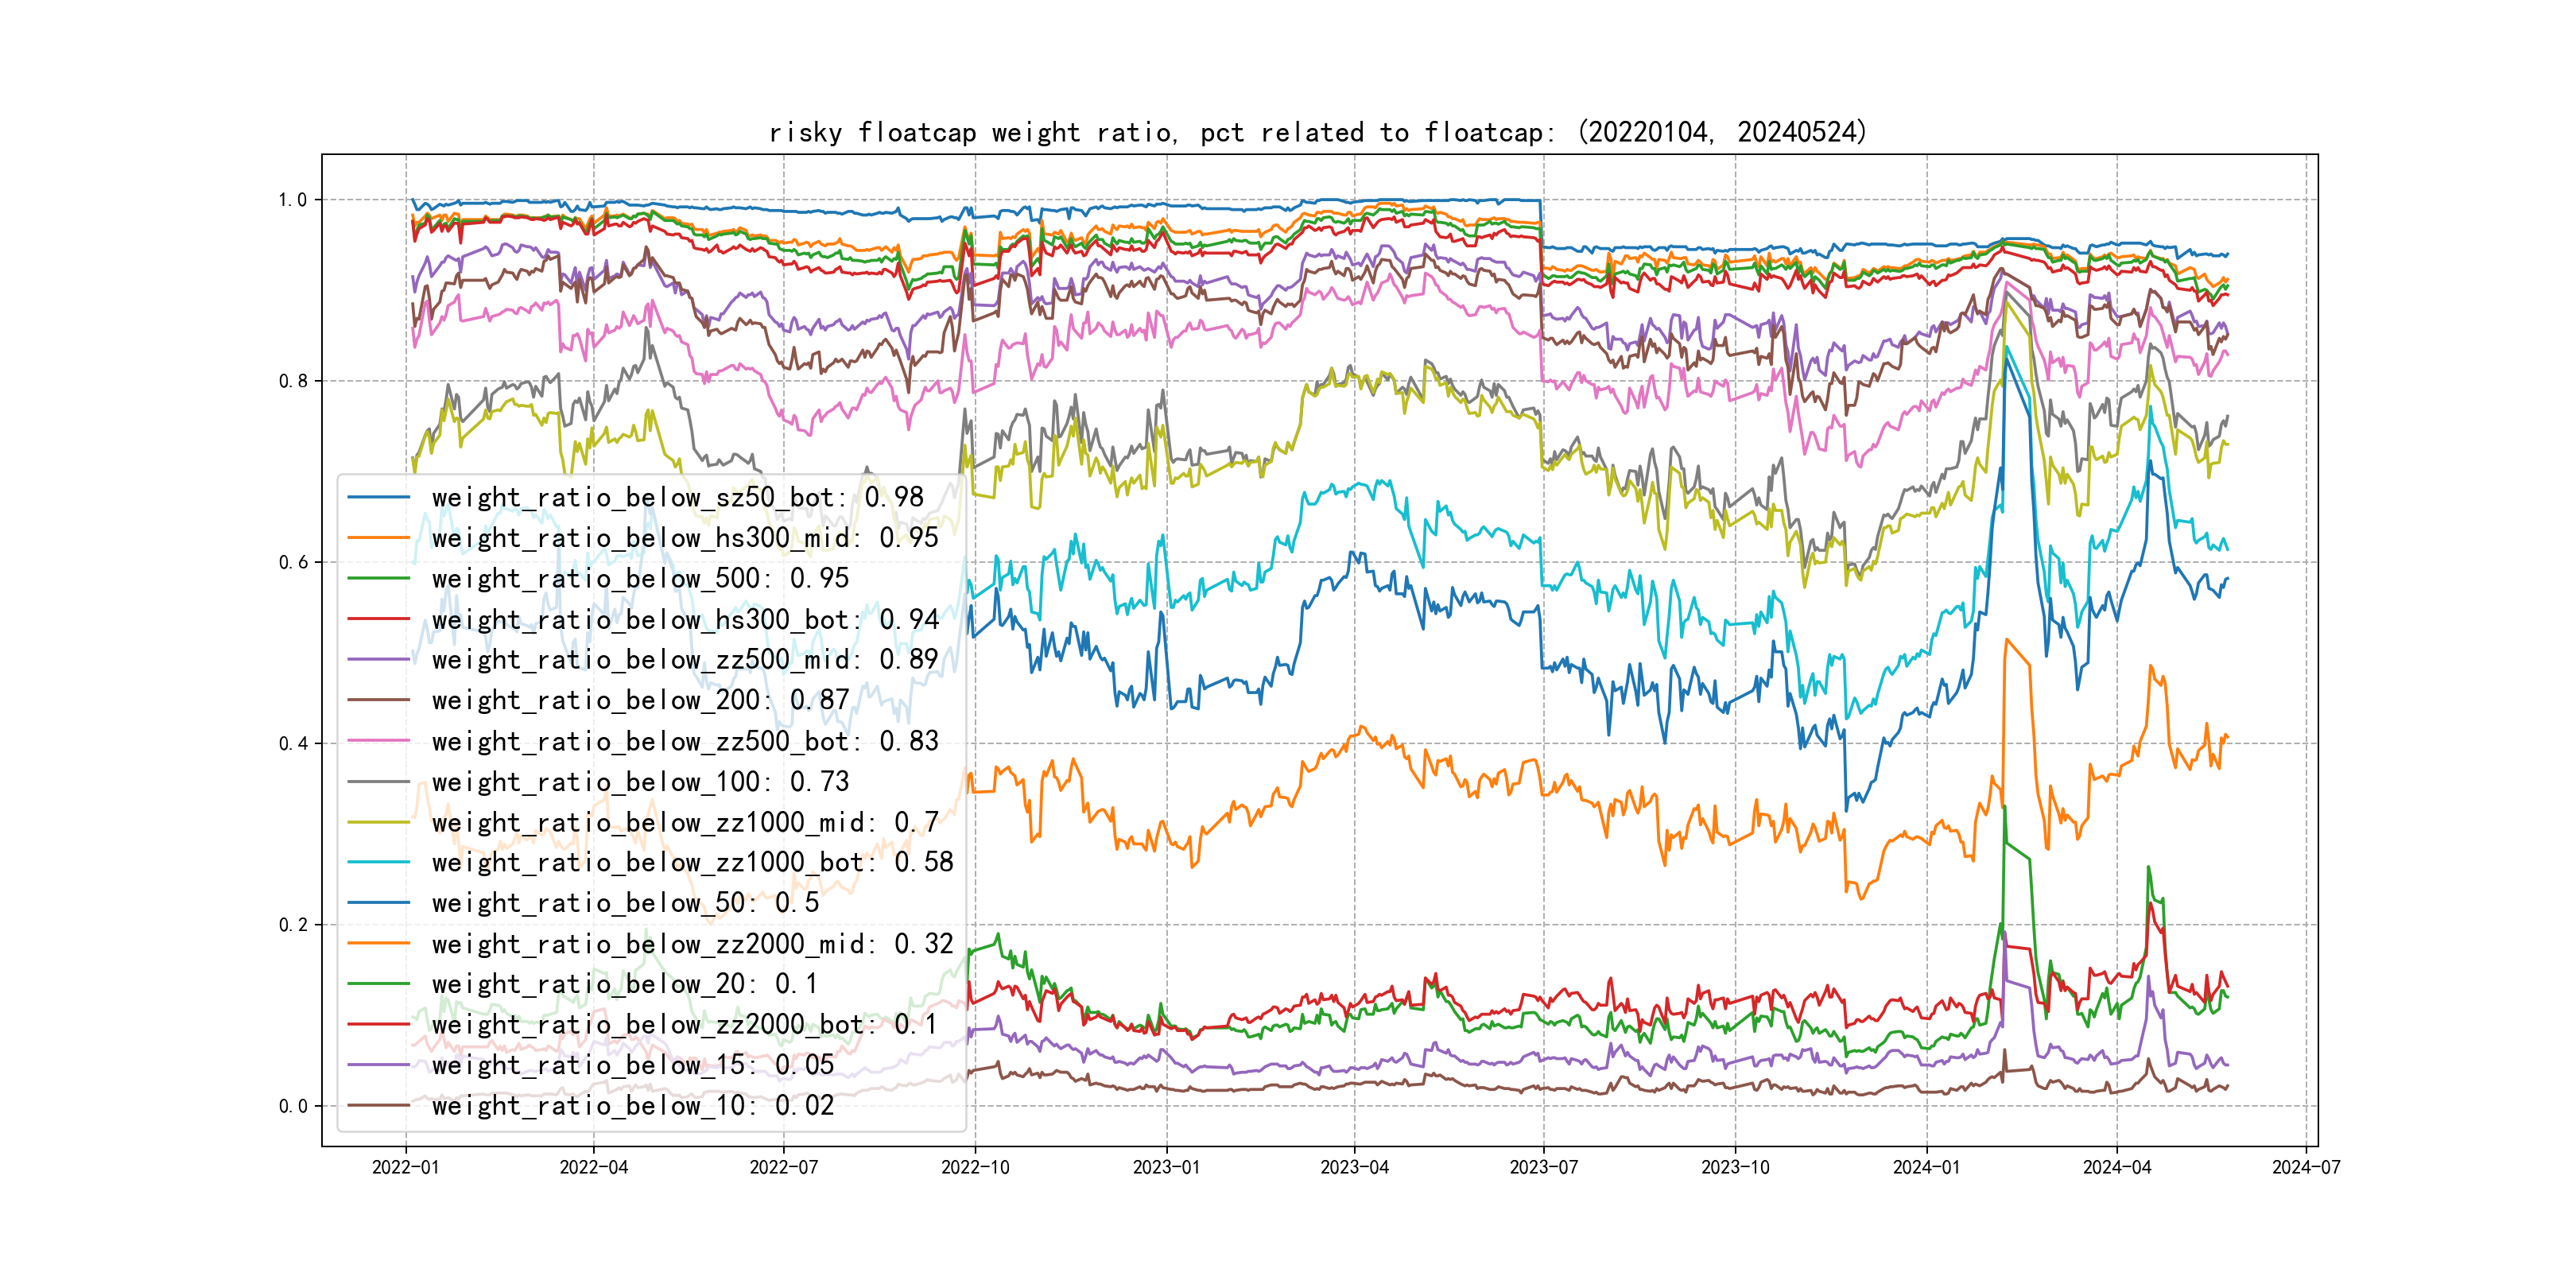Click the 1.0 y-axis tick label
2576x1288 pixels.
292,200
